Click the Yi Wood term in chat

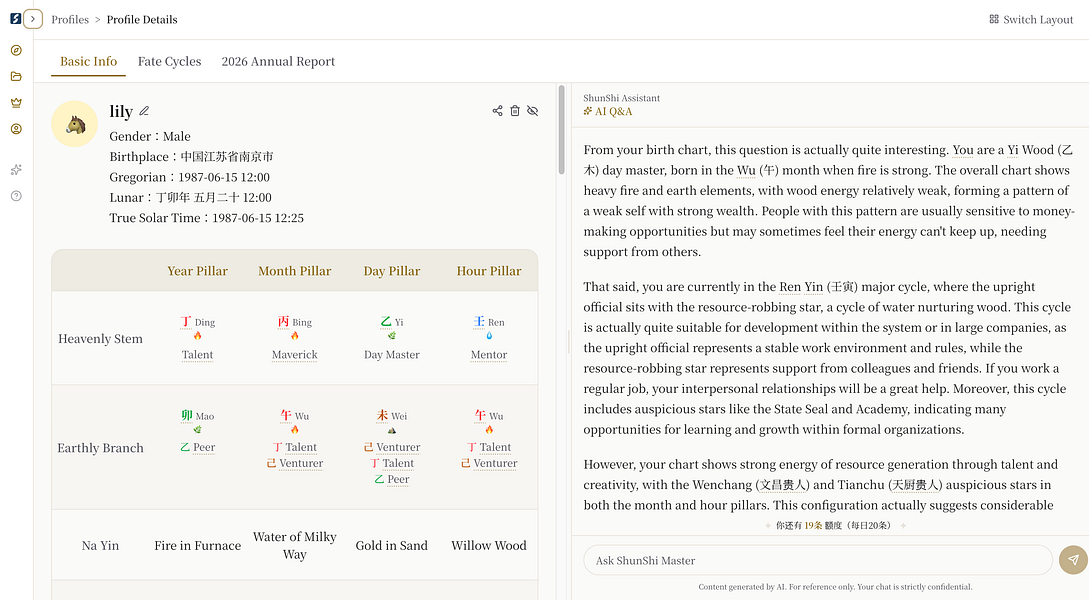(x=1031, y=150)
